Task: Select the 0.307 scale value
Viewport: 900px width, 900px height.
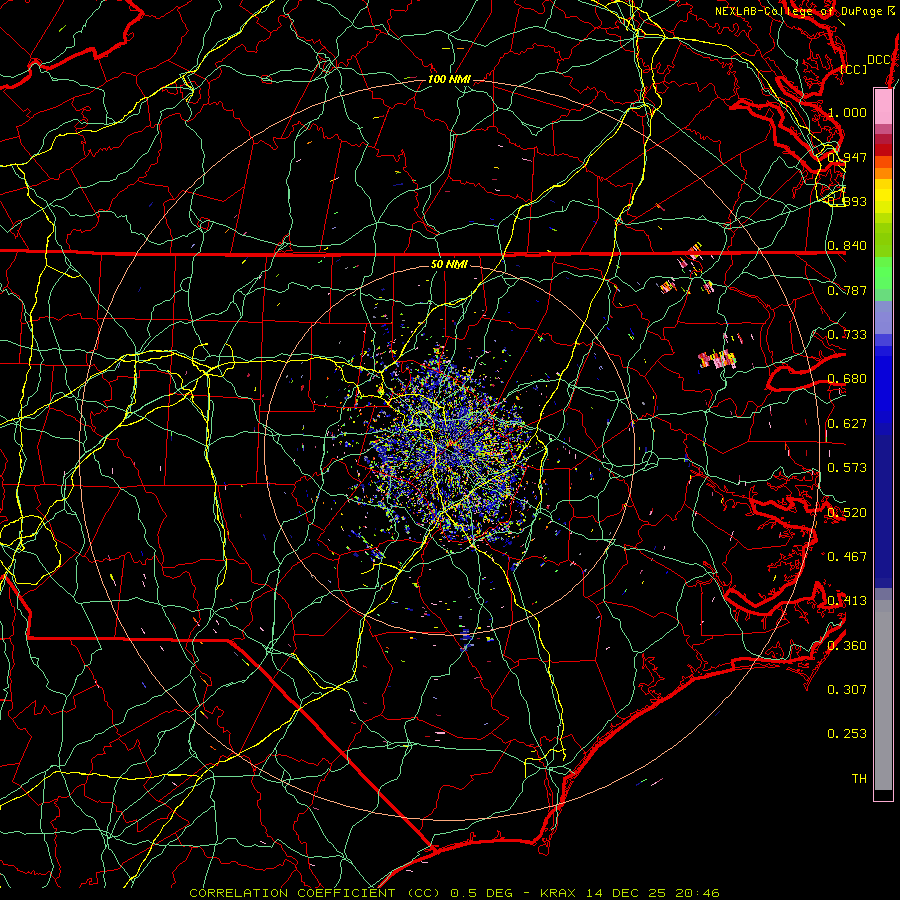Action: [847, 689]
